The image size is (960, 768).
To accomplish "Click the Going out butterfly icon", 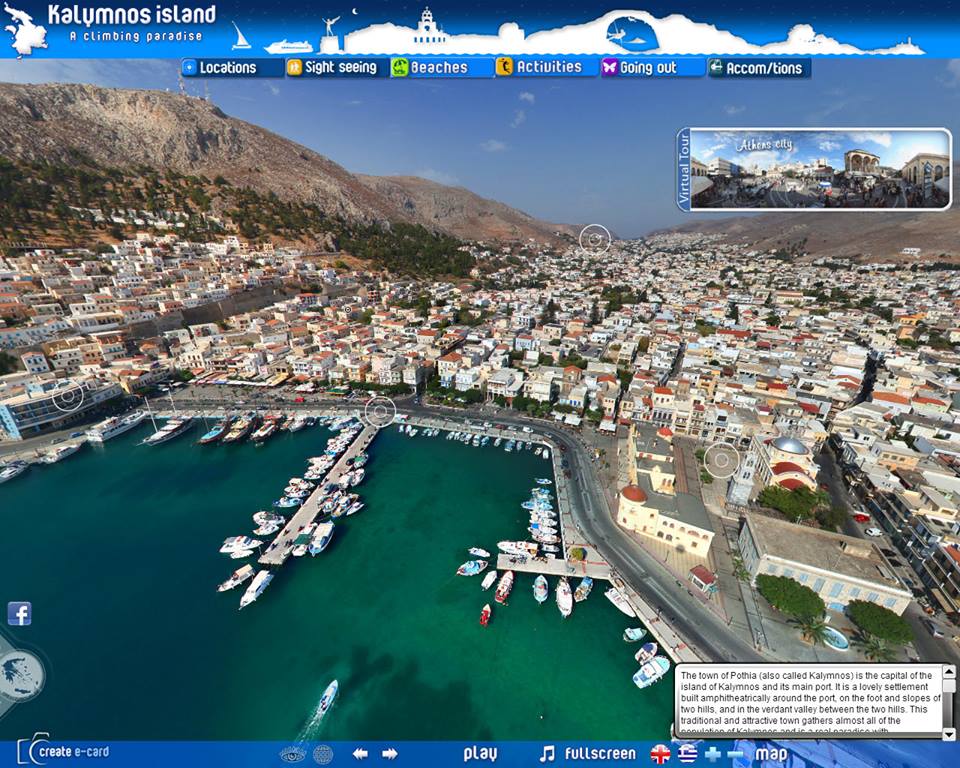I will [609, 67].
